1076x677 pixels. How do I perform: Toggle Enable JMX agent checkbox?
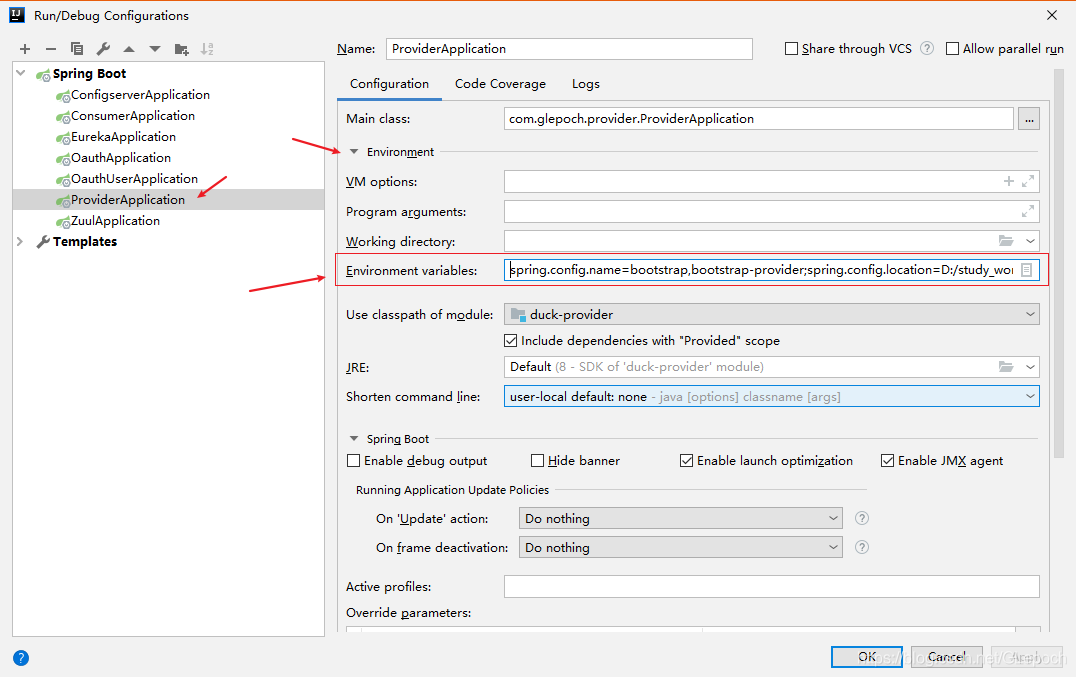tap(887, 461)
